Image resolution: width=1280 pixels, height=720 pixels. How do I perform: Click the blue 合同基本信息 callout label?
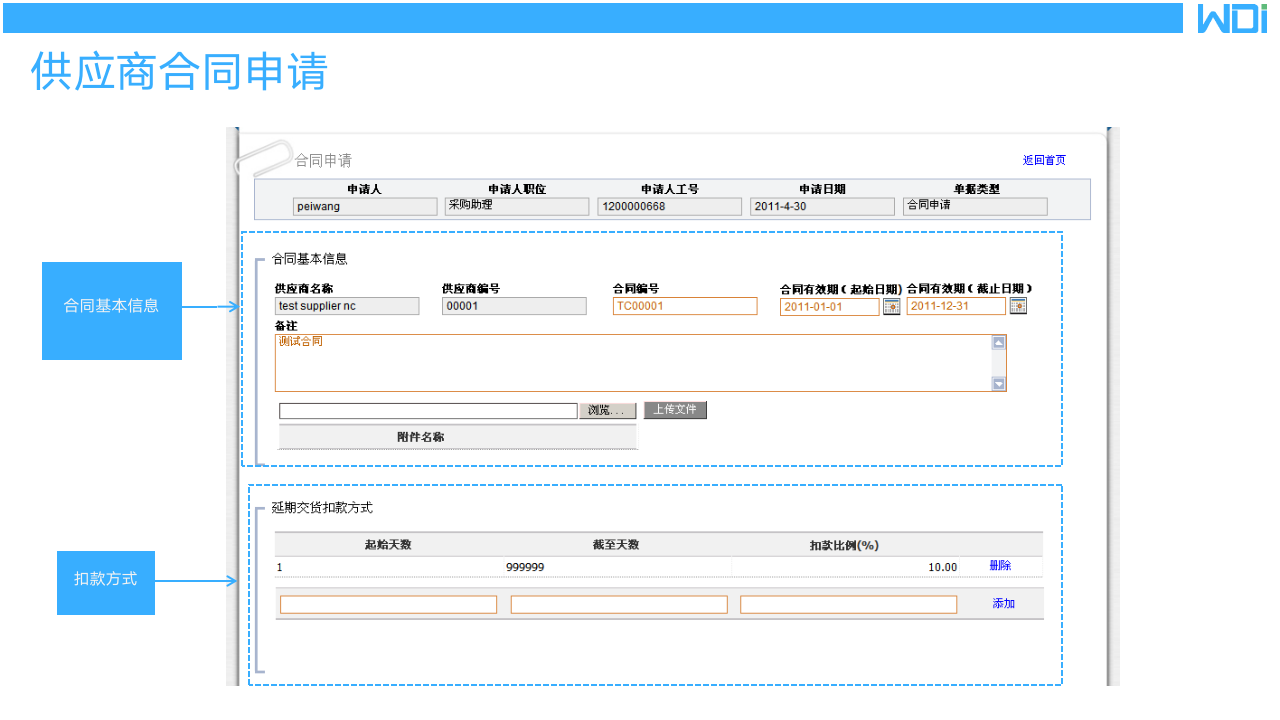111,306
